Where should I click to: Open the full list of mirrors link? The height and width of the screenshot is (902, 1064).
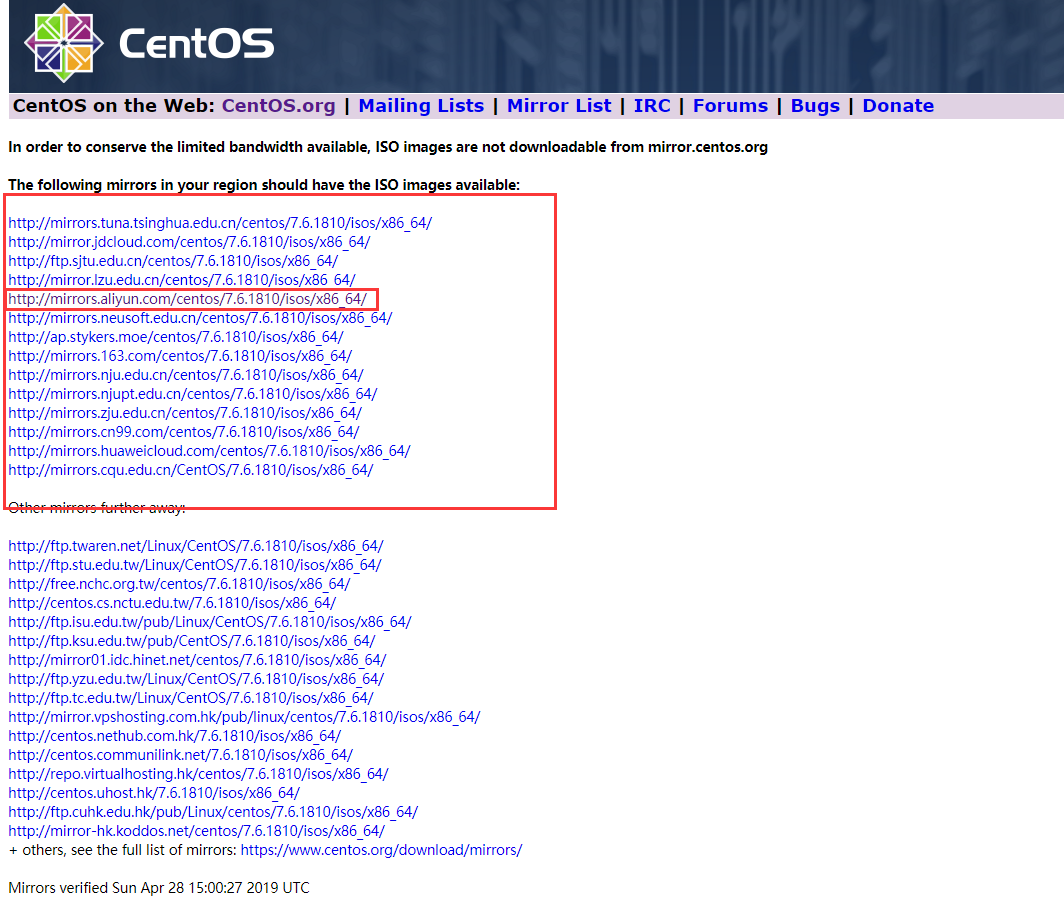(x=381, y=850)
